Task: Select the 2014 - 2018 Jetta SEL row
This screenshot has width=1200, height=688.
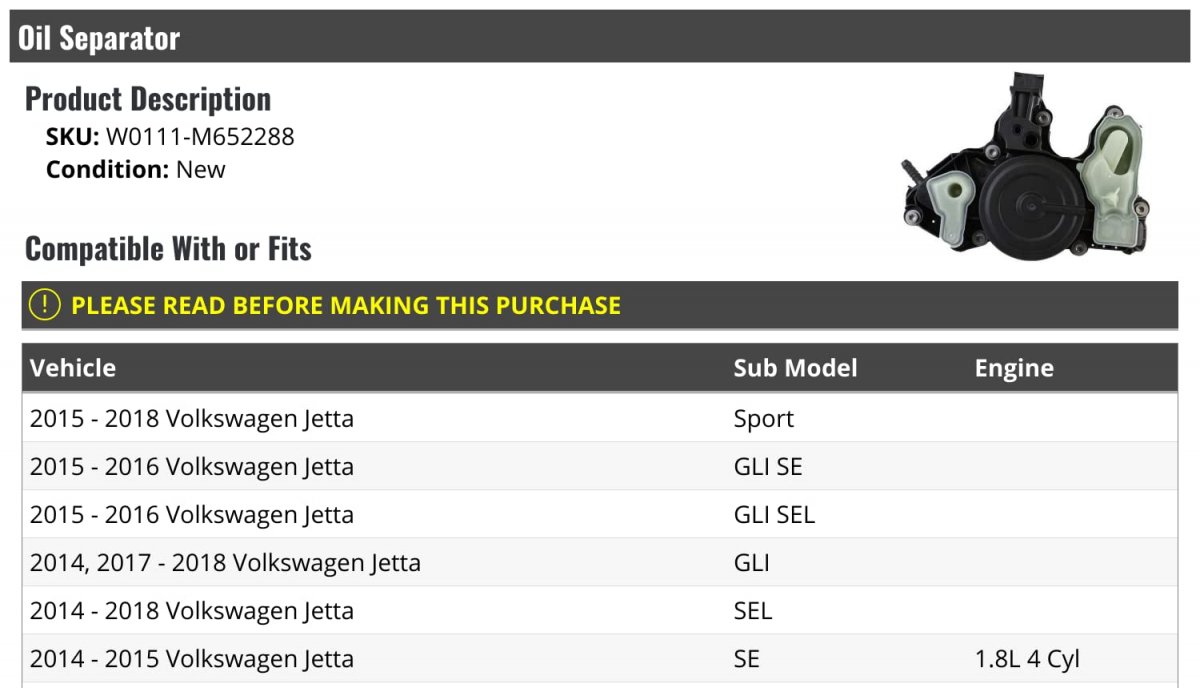Action: (600, 610)
